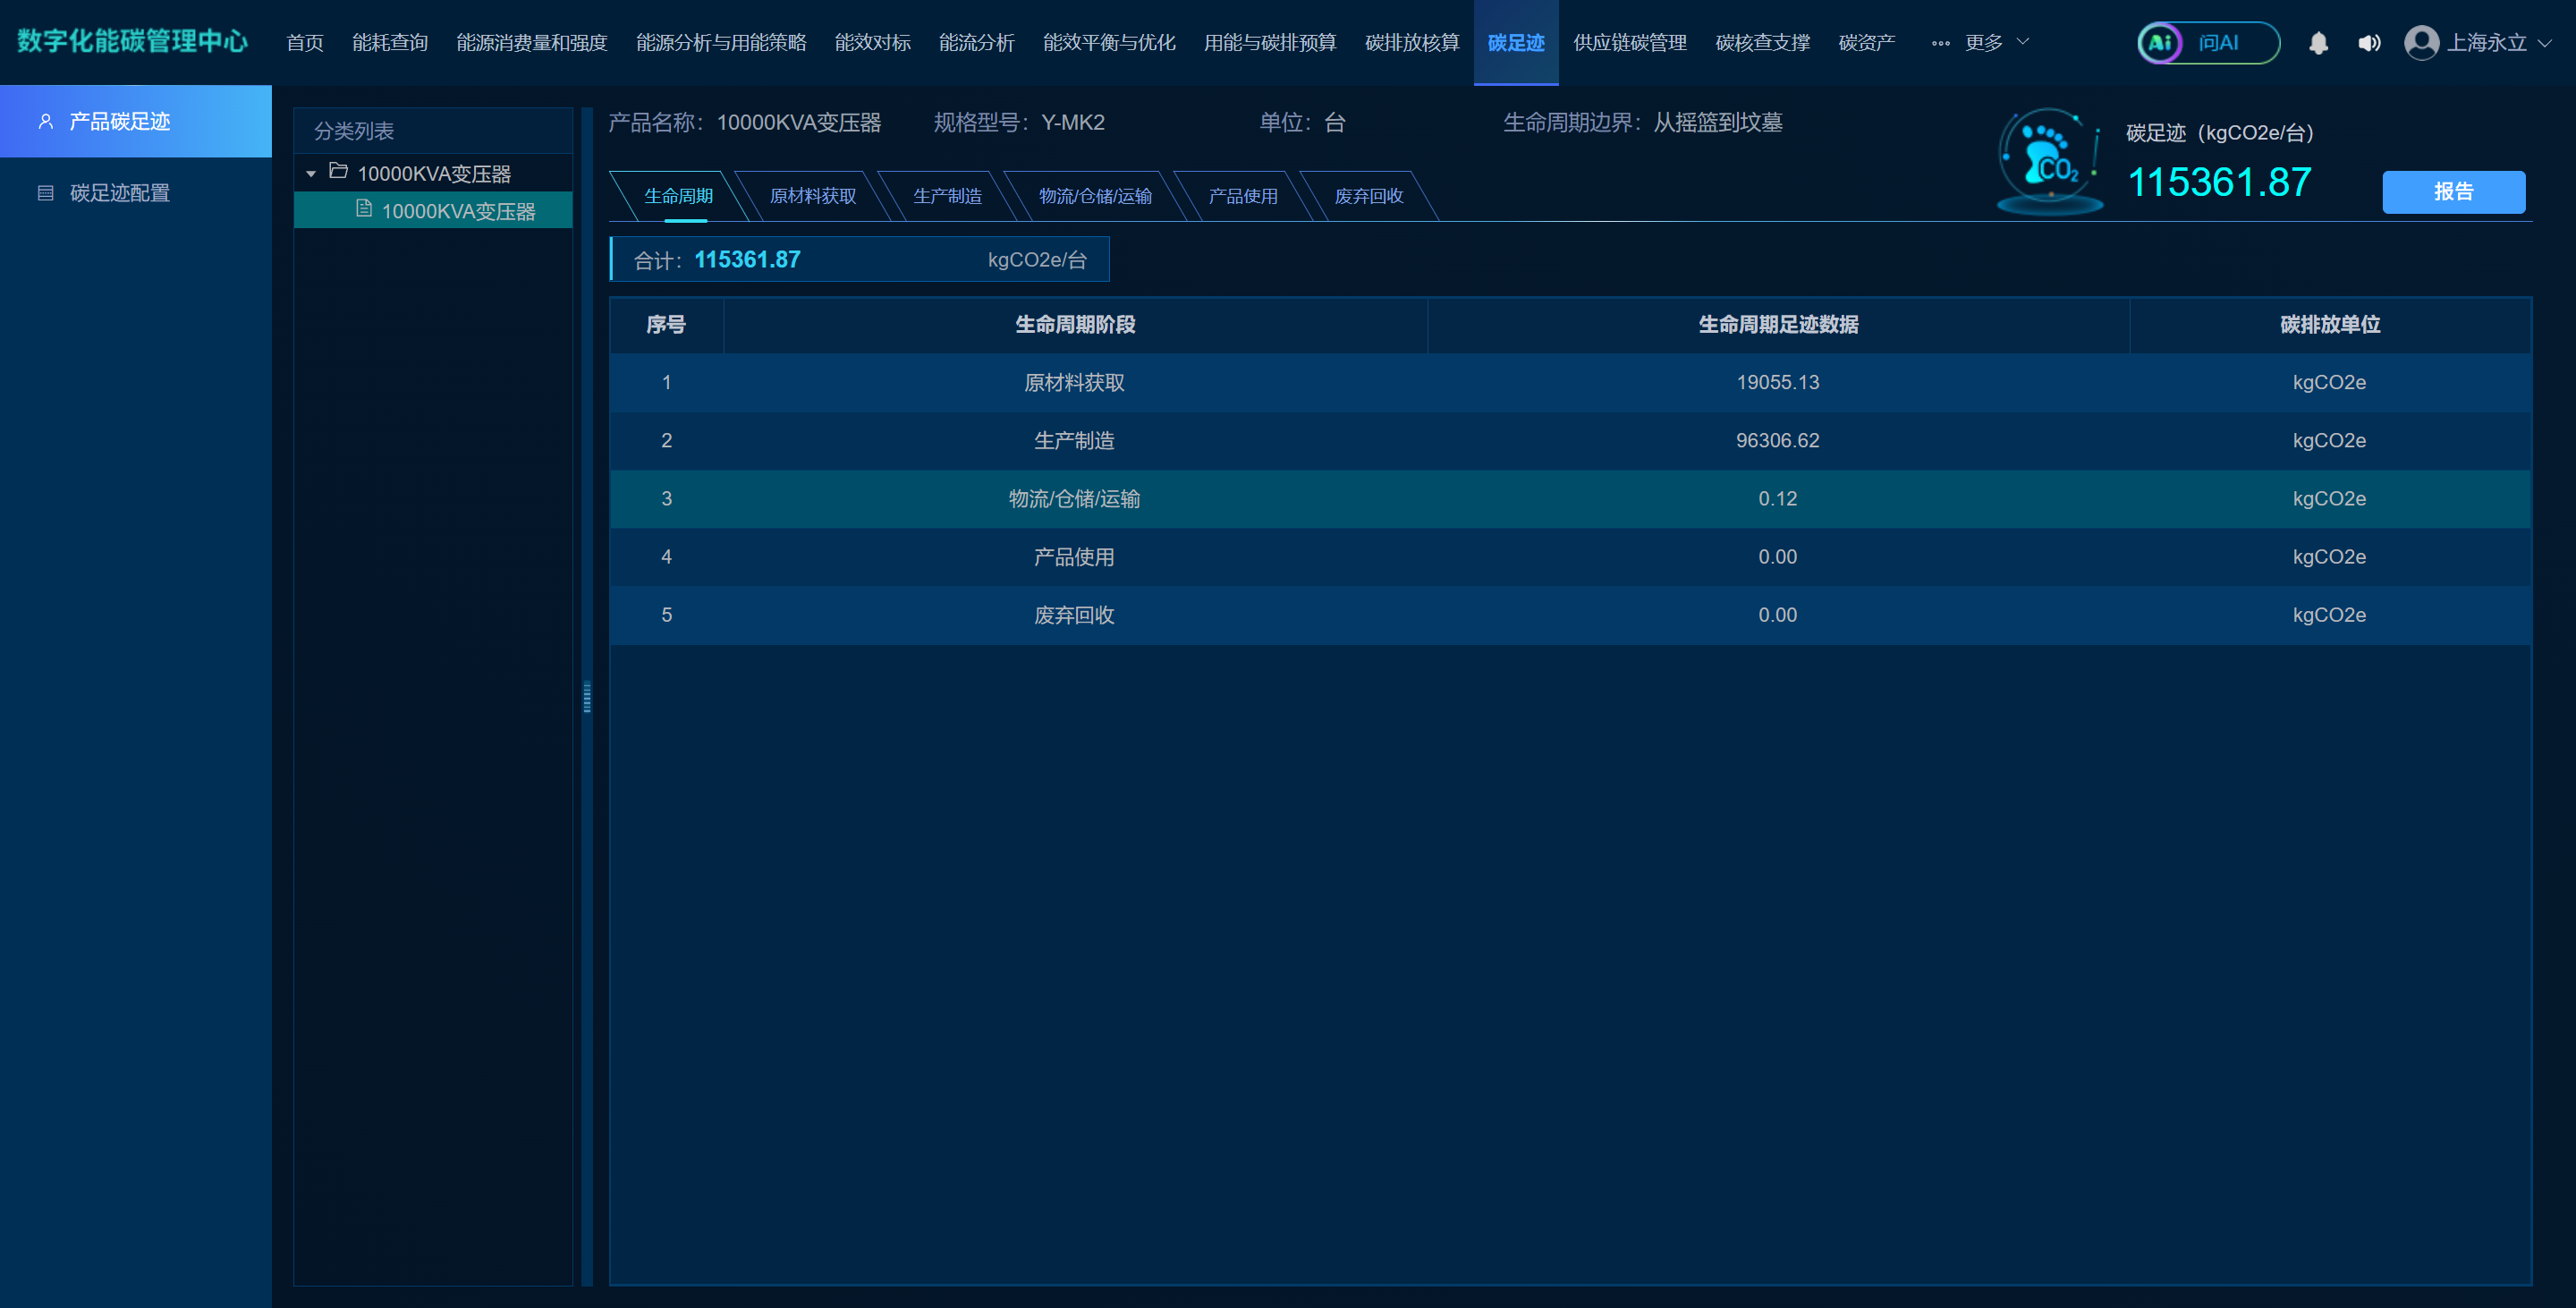This screenshot has height=1308, width=2576.
Task: Open 用能与碳排预算 menu item
Action: [1270, 43]
